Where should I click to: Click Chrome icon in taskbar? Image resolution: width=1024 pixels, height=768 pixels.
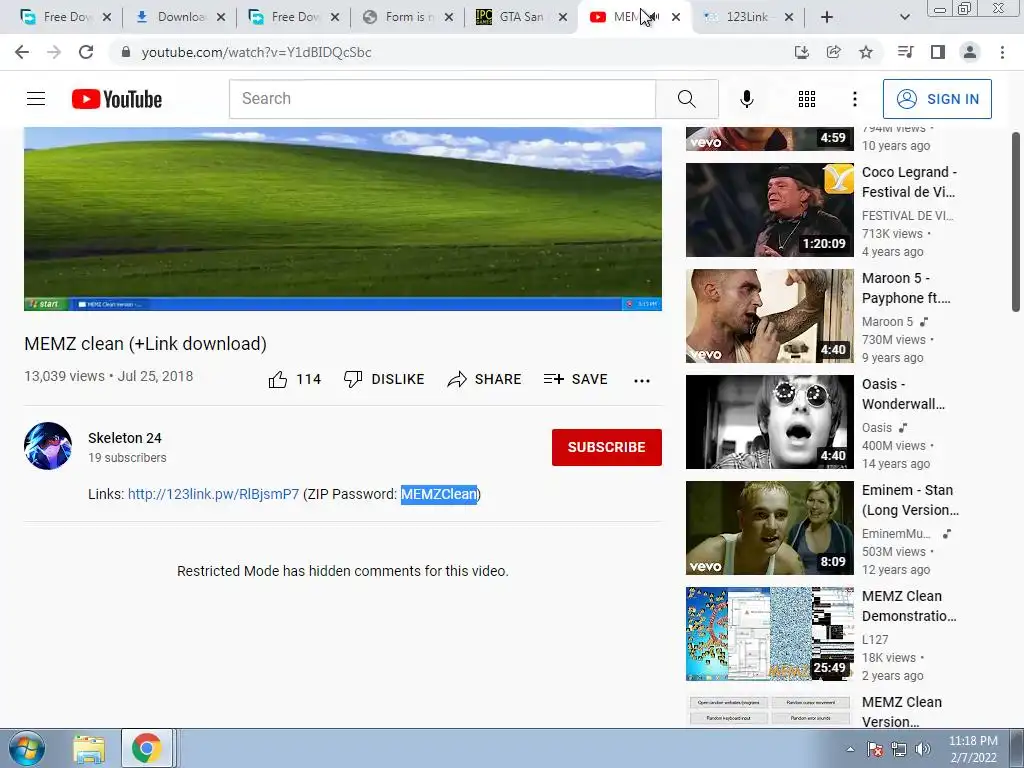coord(146,748)
